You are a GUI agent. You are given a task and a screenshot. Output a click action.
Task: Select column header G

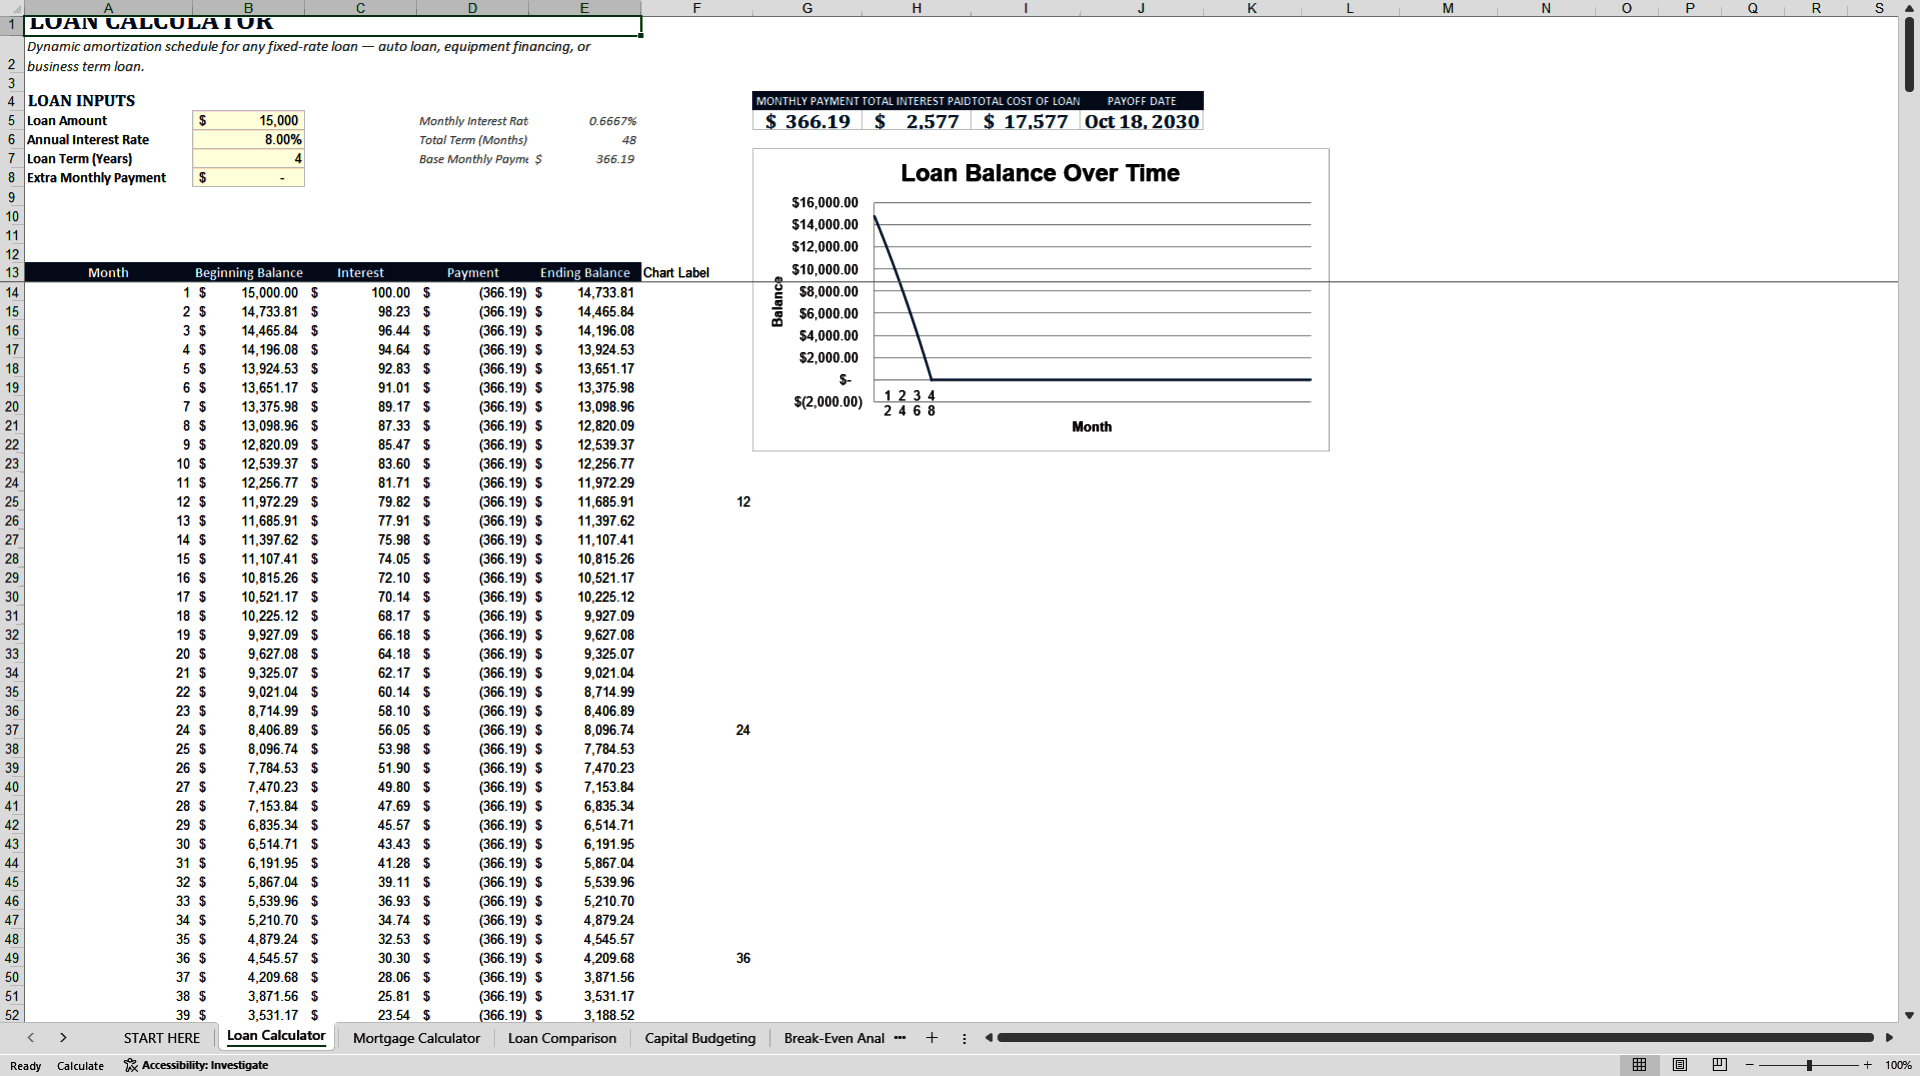pos(807,8)
